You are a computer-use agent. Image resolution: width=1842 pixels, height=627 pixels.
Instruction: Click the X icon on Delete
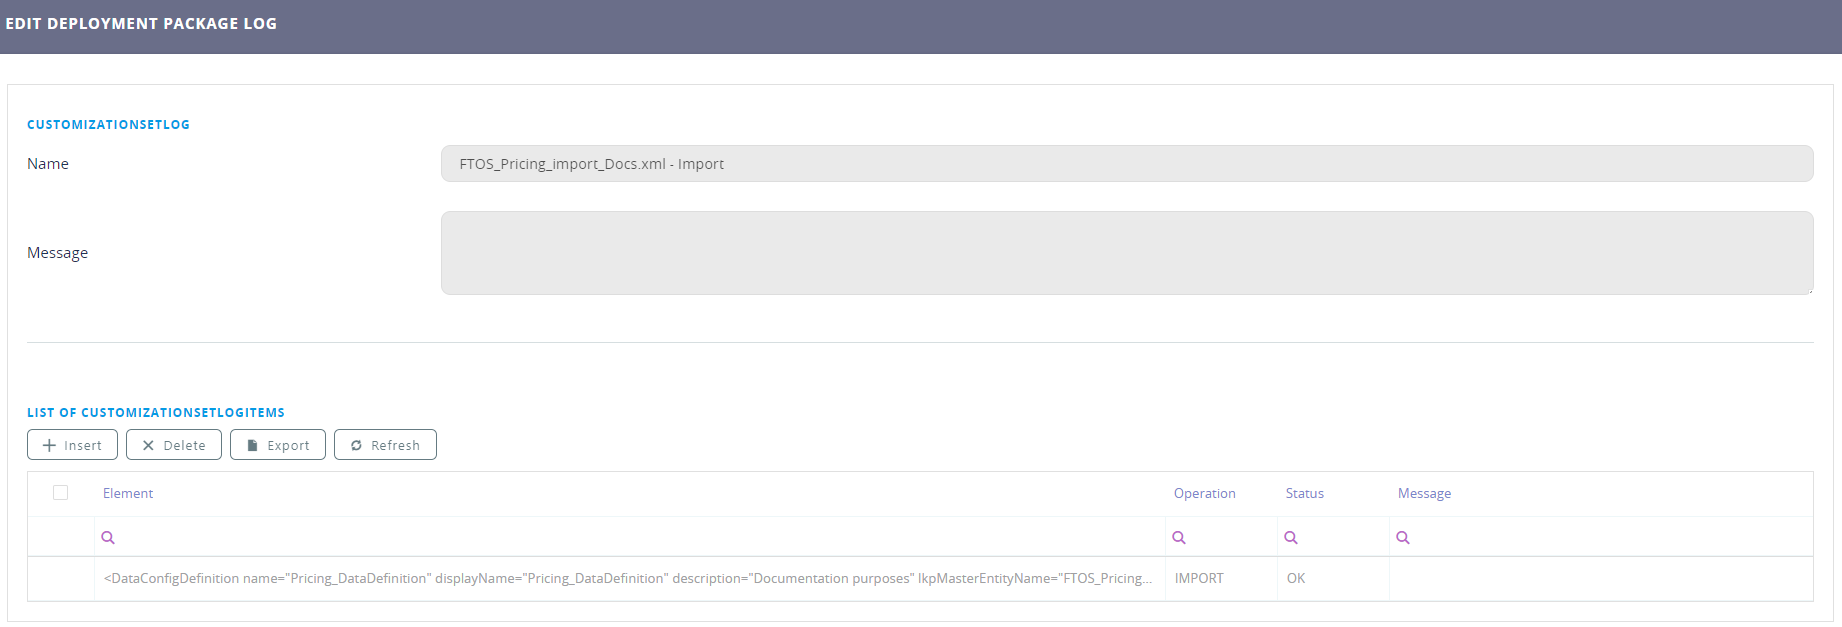coord(148,445)
